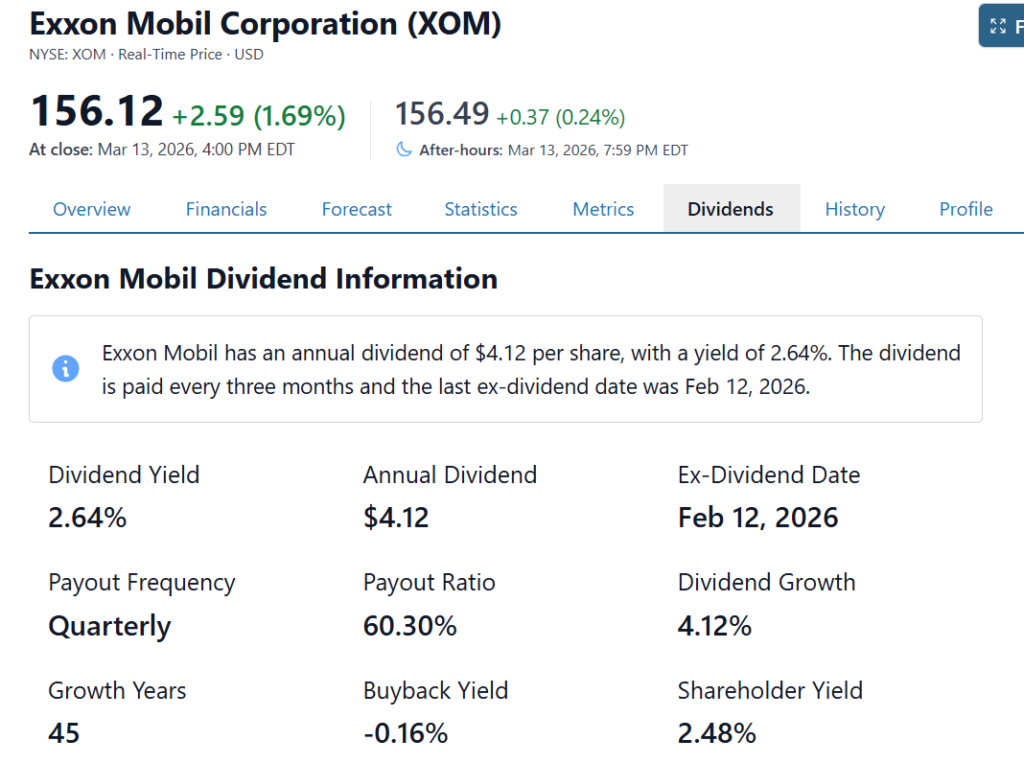Click the Ex-Dividend Date Feb 12, 2026
The width and height of the screenshot is (1024, 763).
(x=758, y=518)
